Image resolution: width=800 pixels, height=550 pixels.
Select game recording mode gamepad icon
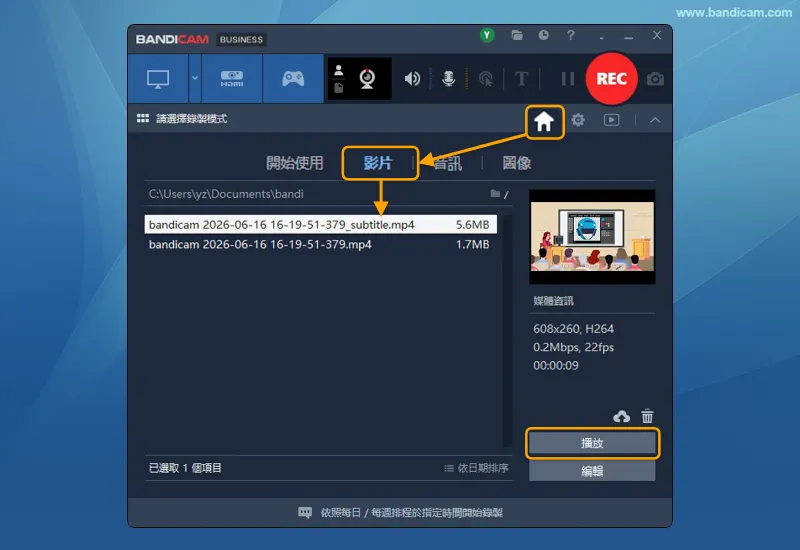pyautogui.click(x=293, y=79)
